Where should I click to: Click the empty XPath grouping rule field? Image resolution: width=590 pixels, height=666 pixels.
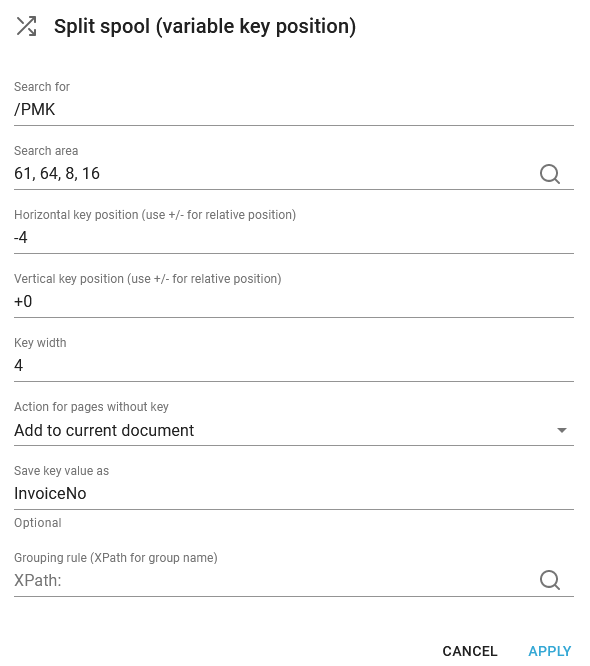point(274,581)
